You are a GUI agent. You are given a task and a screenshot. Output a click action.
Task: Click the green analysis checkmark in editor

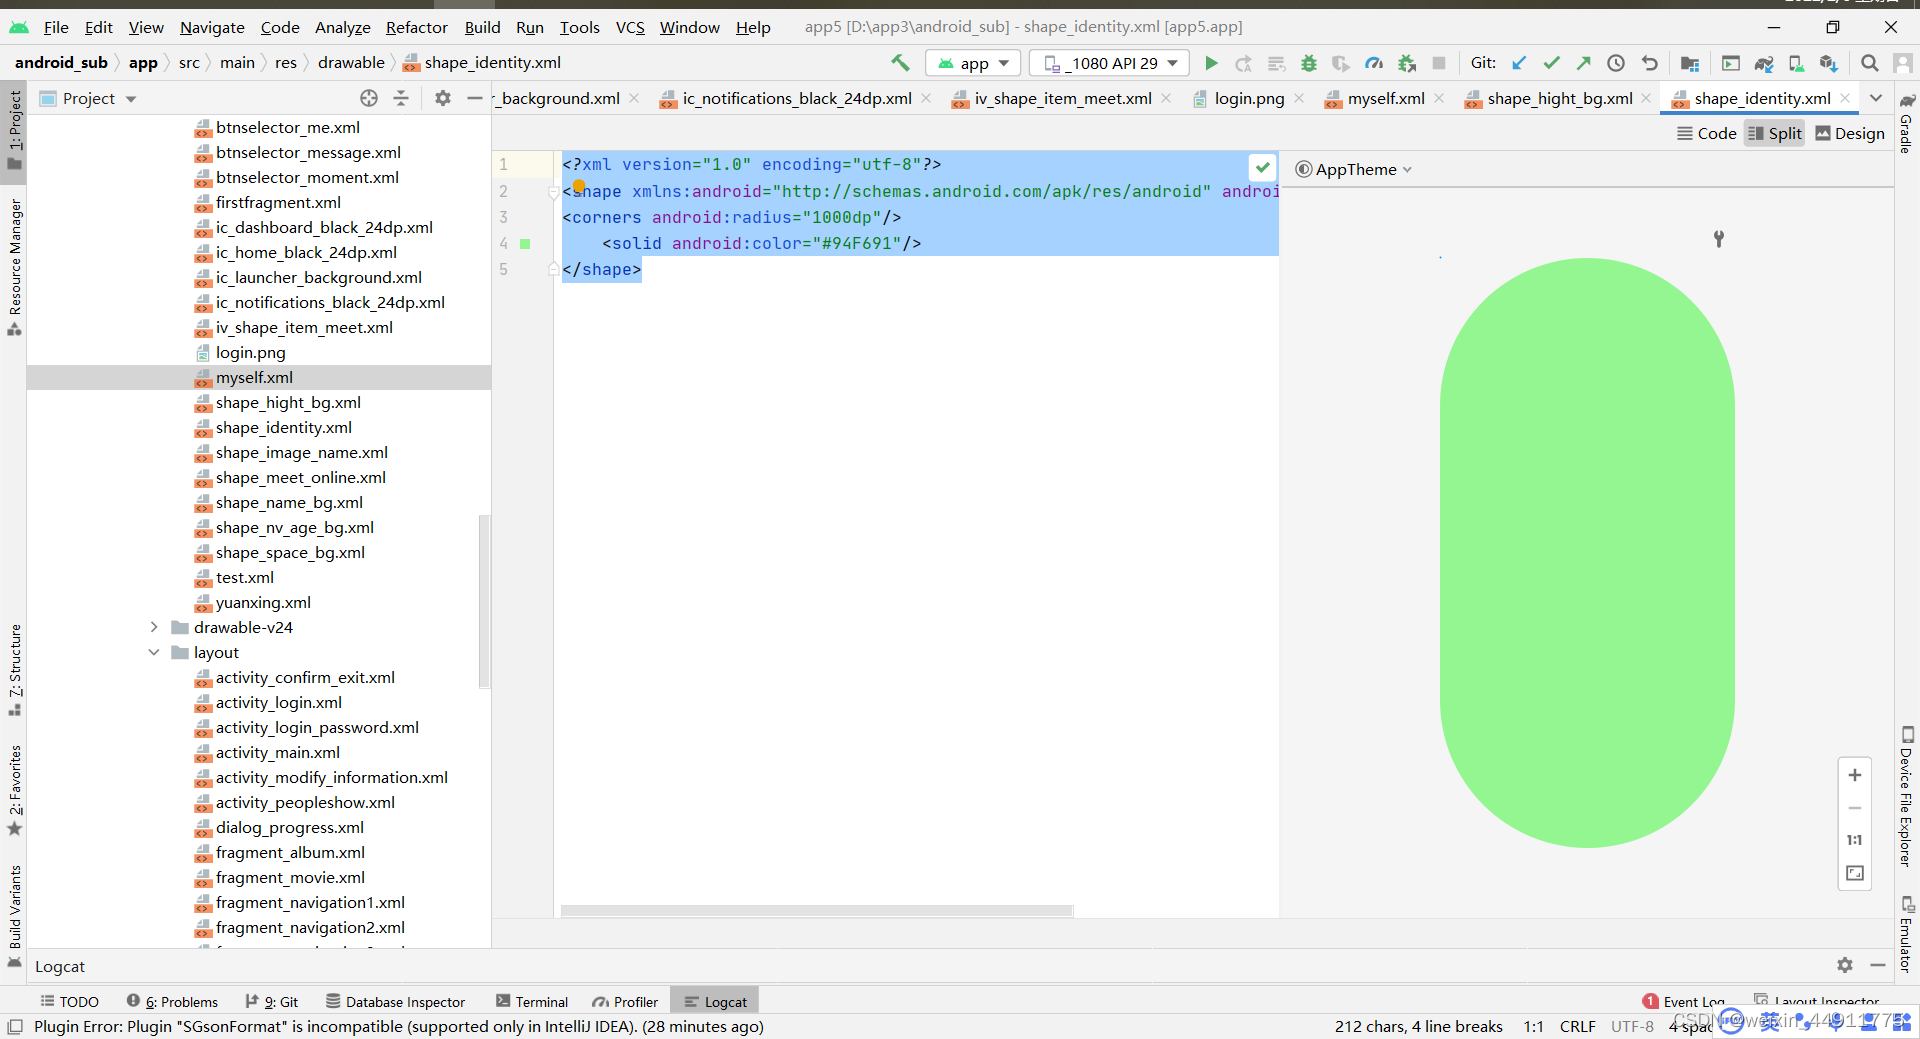1262,167
